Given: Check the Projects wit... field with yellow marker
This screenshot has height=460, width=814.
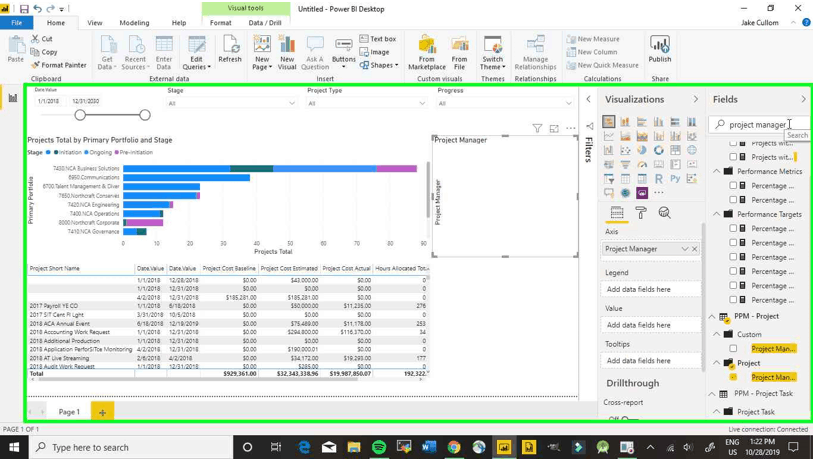Looking at the screenshot, I should (x=733, y=157).
